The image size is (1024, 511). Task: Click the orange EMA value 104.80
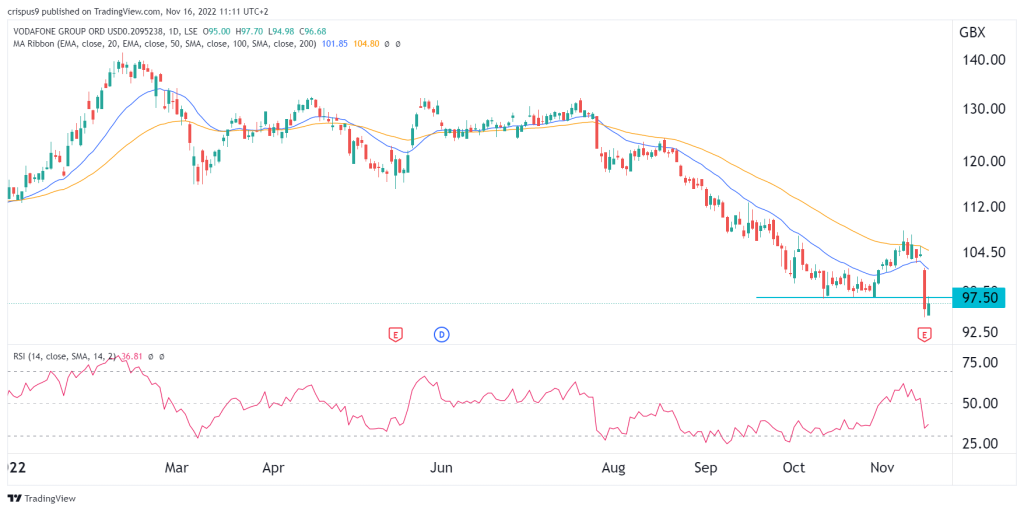point(366,44)
